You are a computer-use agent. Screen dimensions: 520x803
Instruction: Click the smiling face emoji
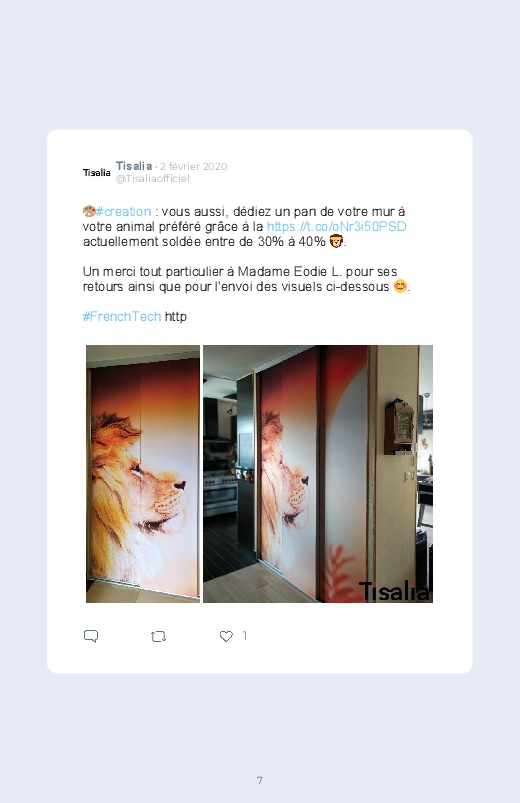tap(400, 286)
